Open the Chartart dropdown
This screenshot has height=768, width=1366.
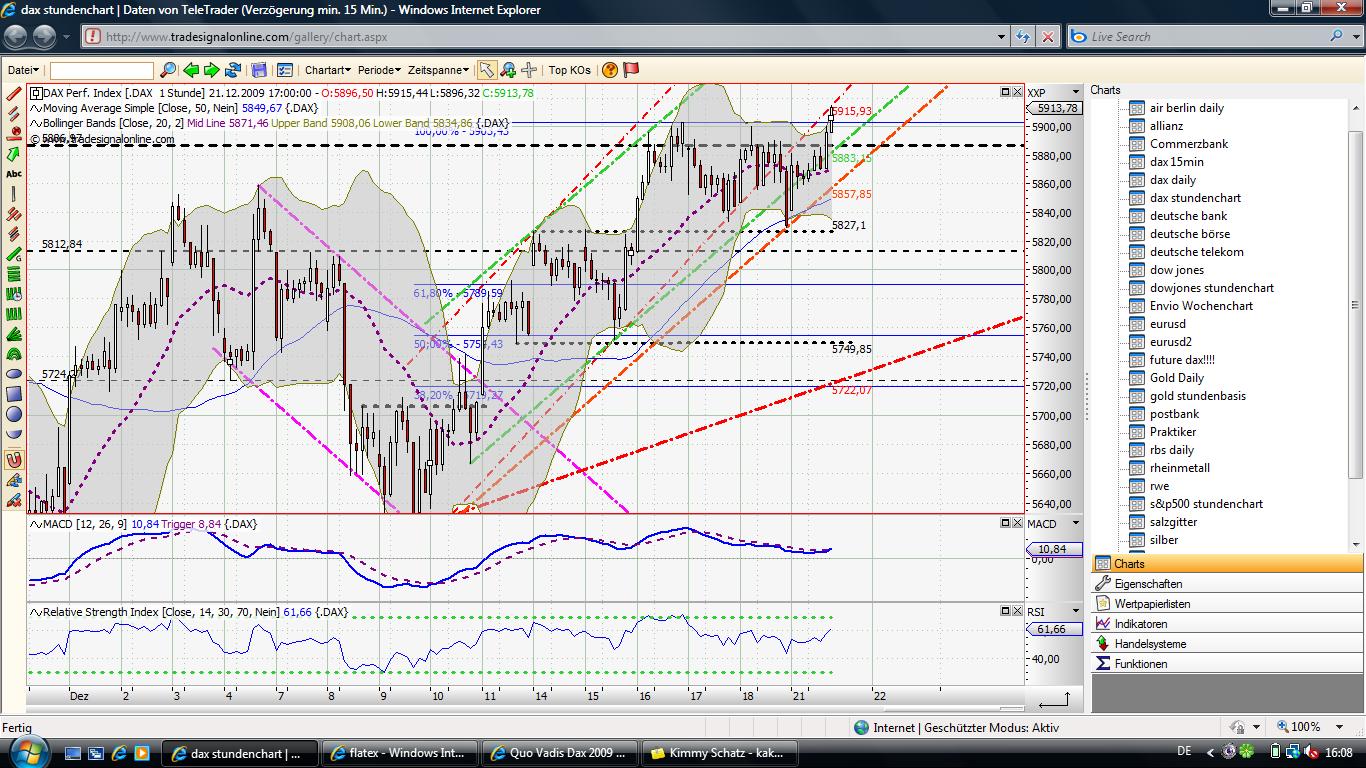pos(328,70)
